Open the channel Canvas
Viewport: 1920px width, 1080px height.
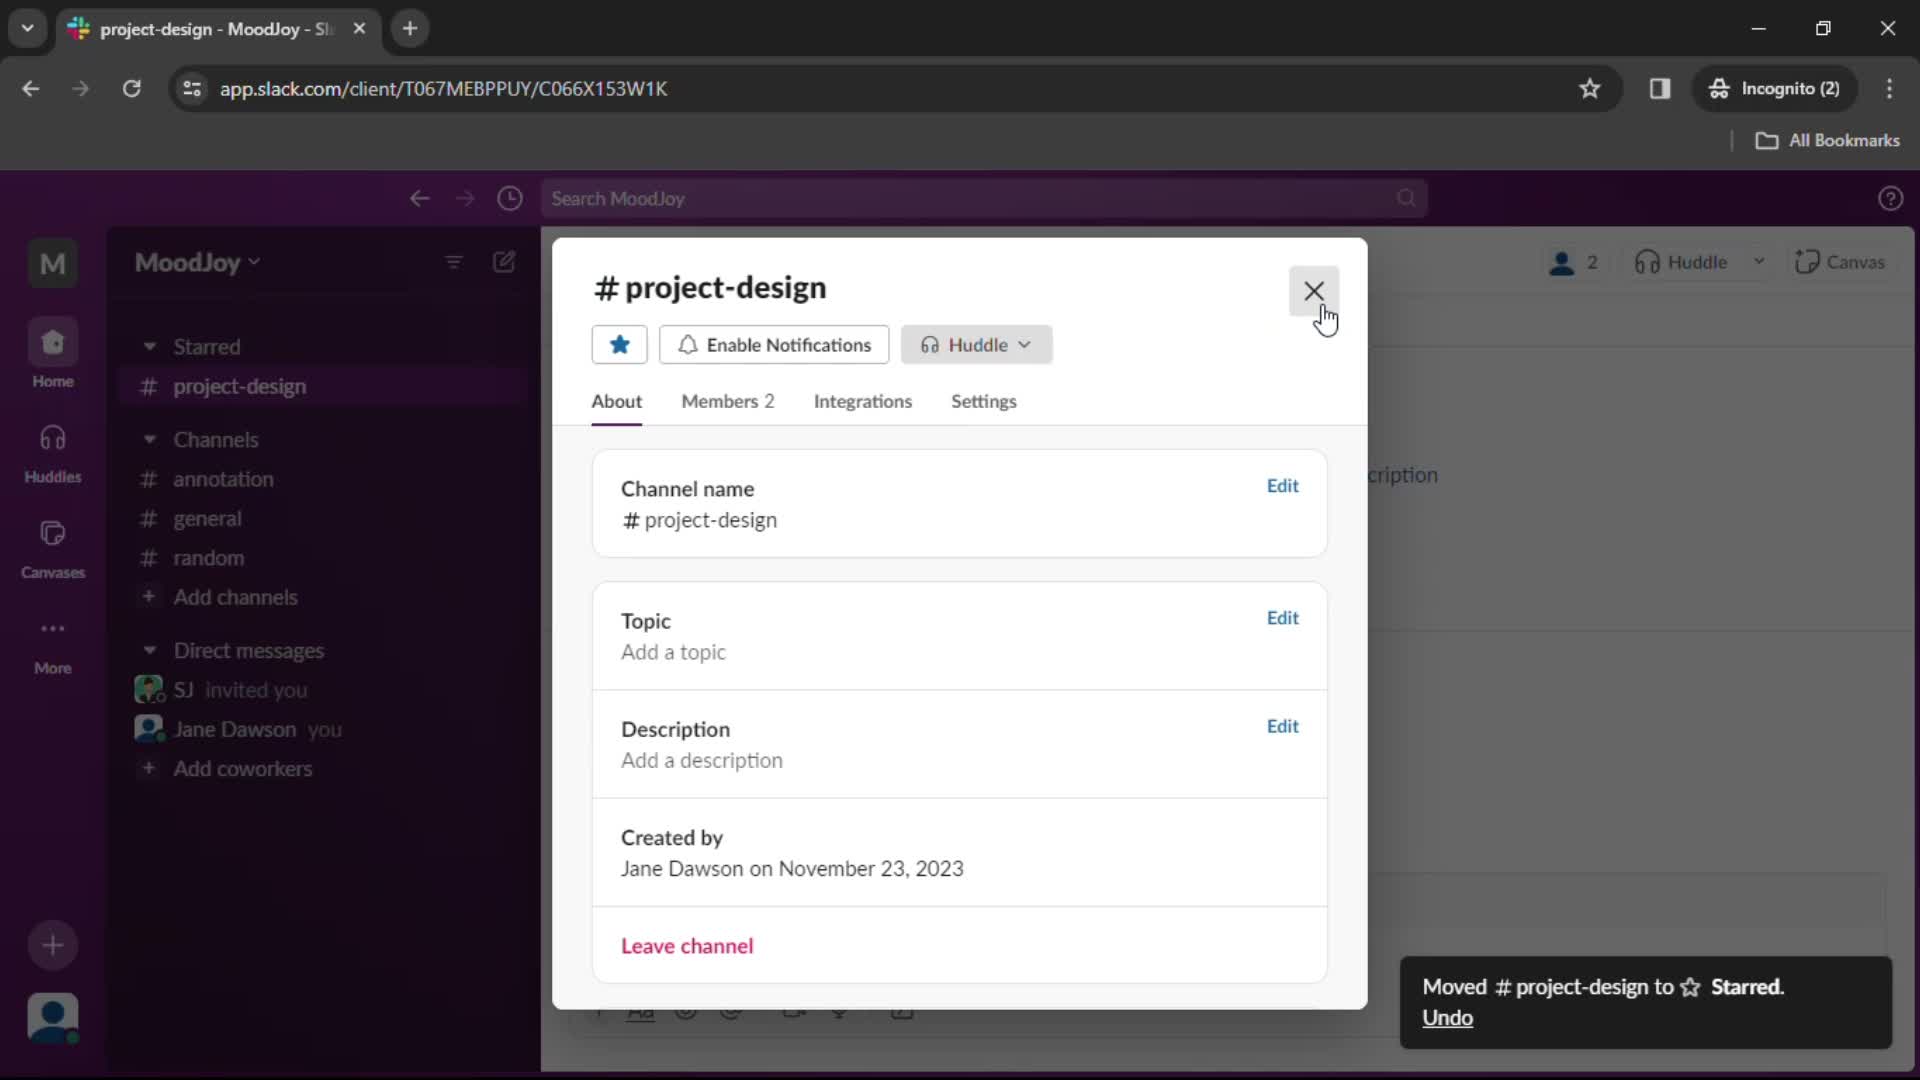1840,262
